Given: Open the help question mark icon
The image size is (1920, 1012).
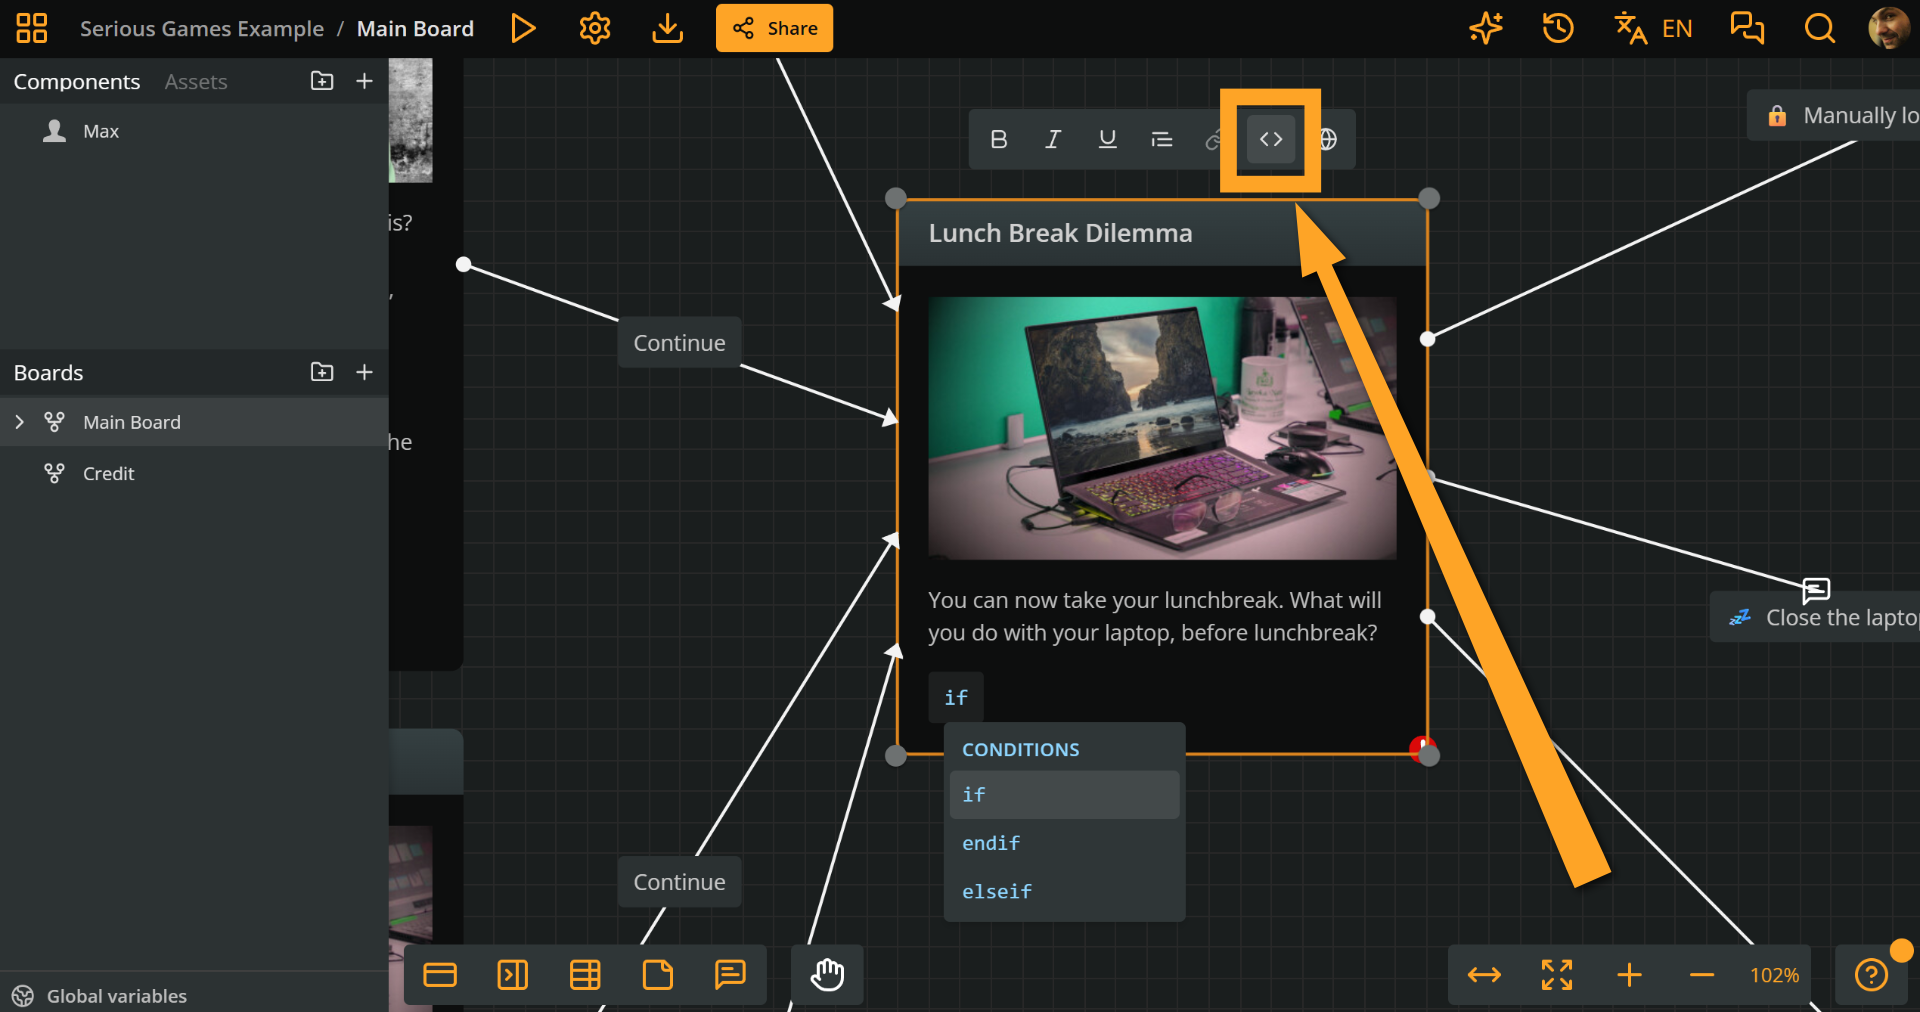Looking at the screenshot, I should [1871, 974].
